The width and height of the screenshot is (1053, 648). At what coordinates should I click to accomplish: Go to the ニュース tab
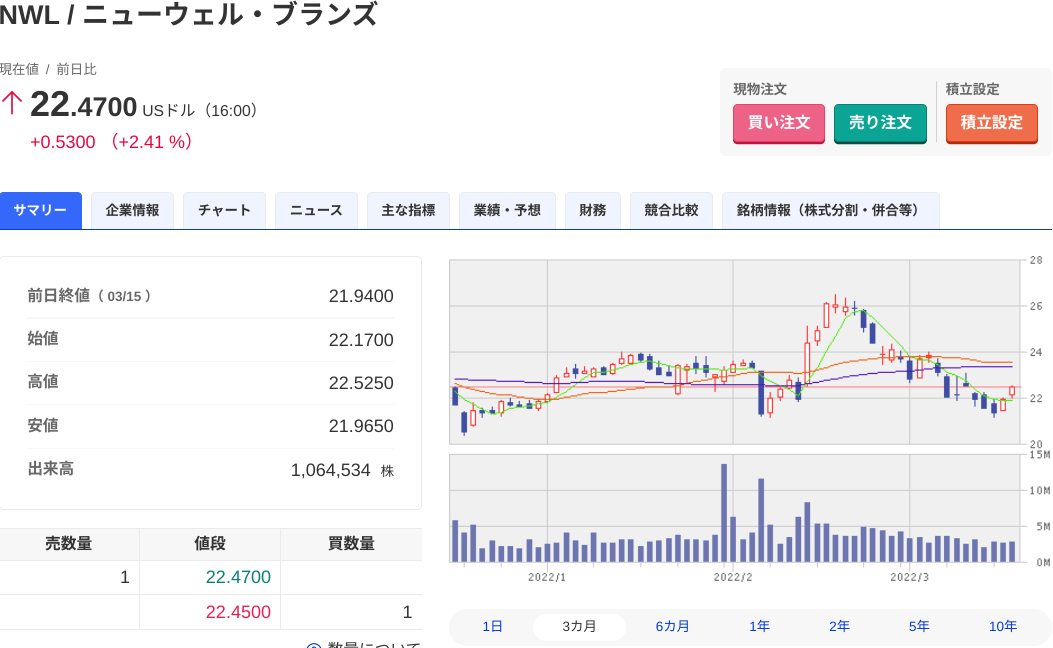(x=316, y=210)
